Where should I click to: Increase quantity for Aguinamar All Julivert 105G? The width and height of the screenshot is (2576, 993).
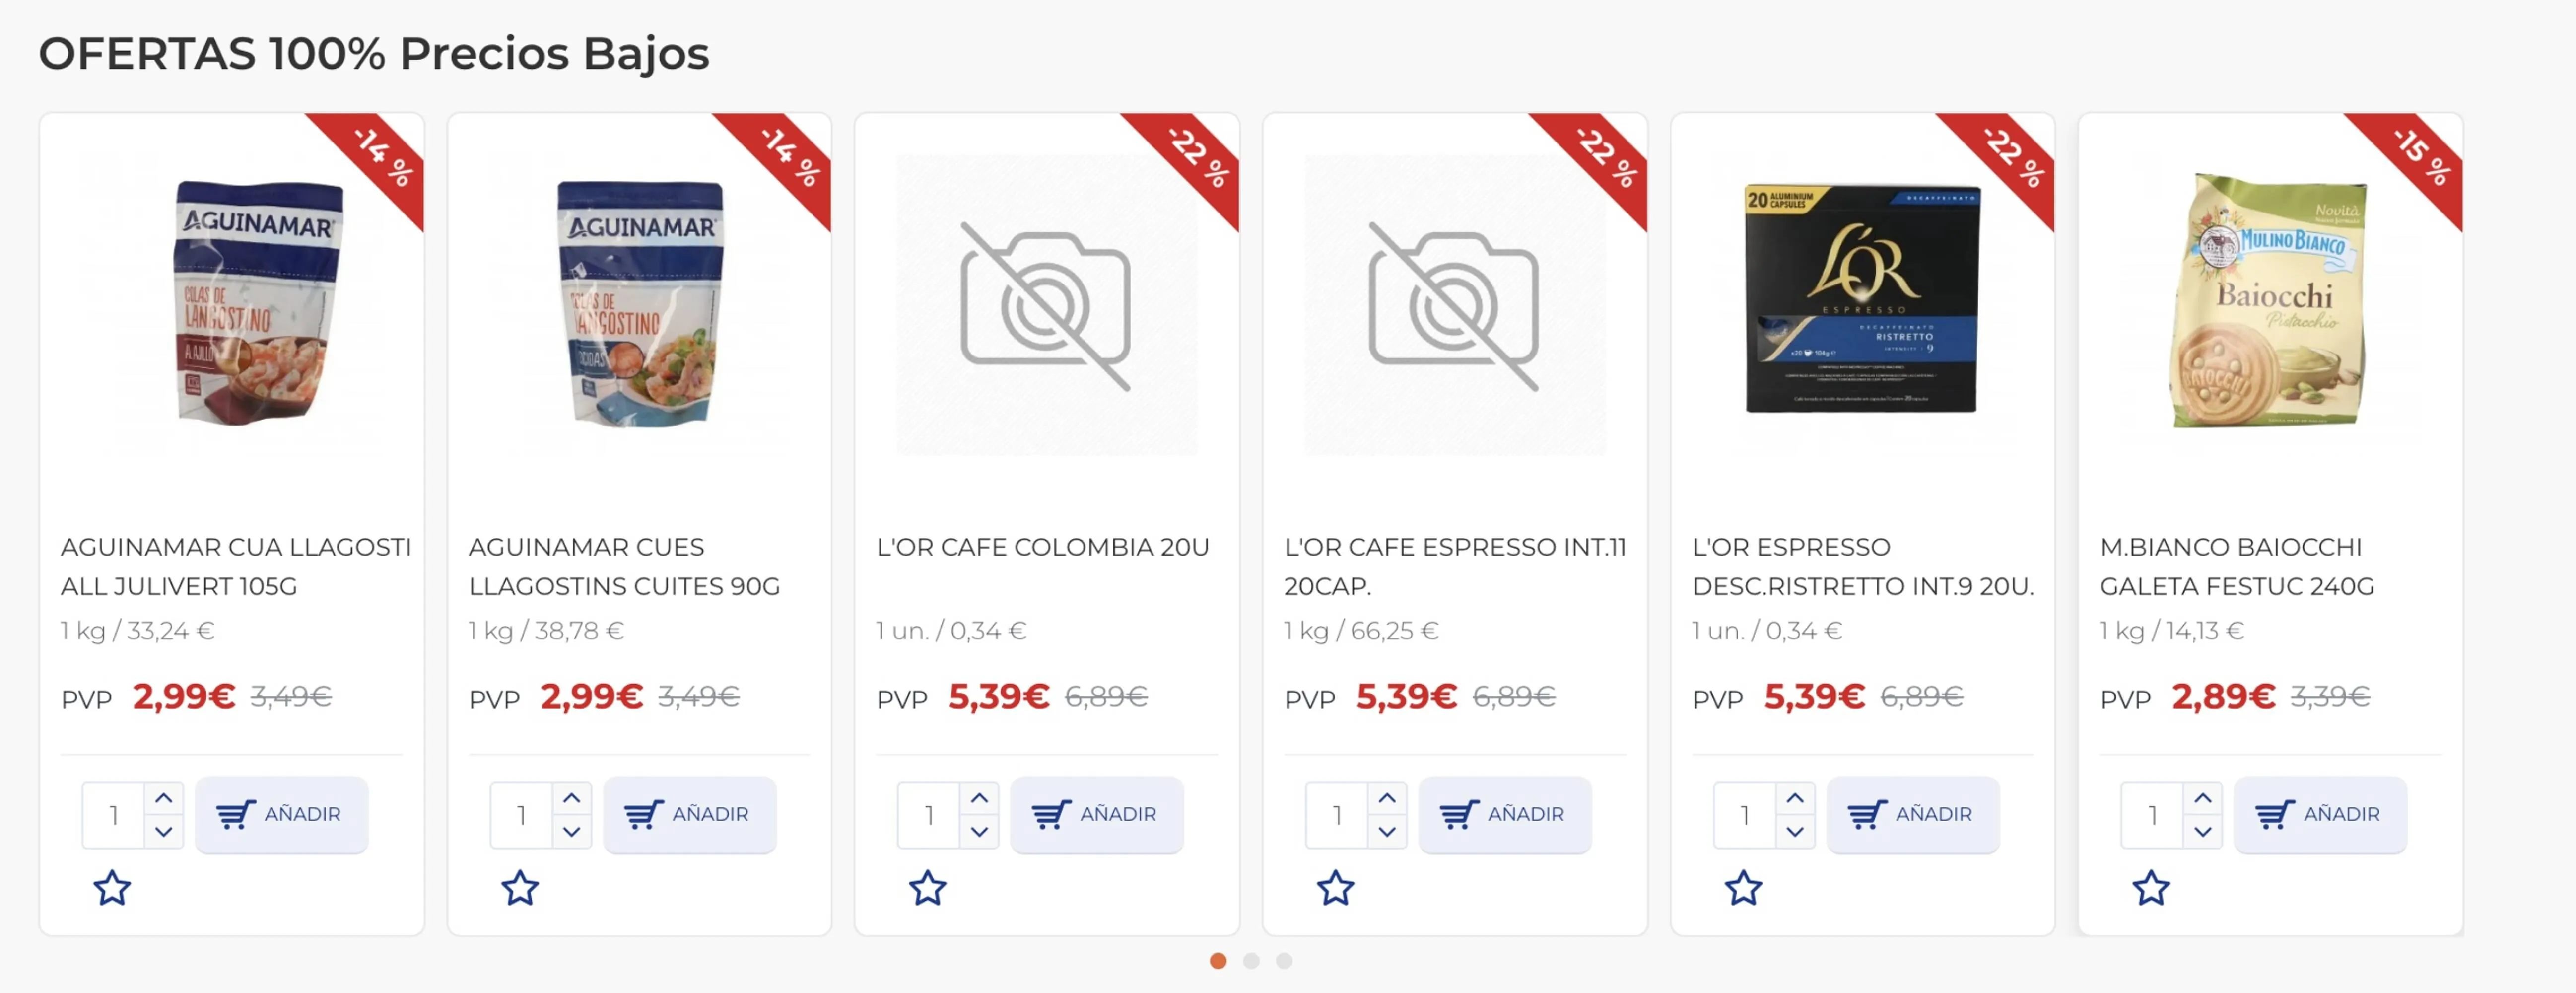164,798
